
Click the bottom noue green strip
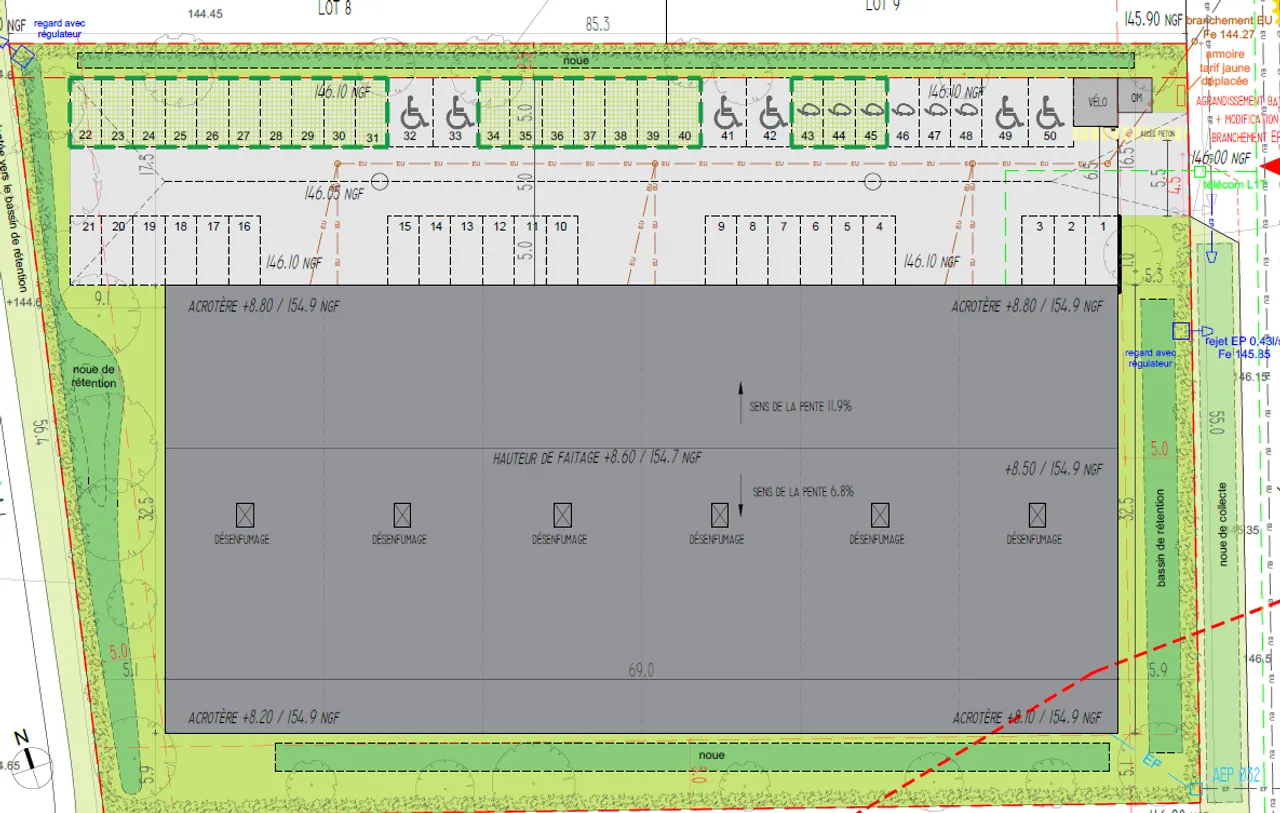coord(692,756)
